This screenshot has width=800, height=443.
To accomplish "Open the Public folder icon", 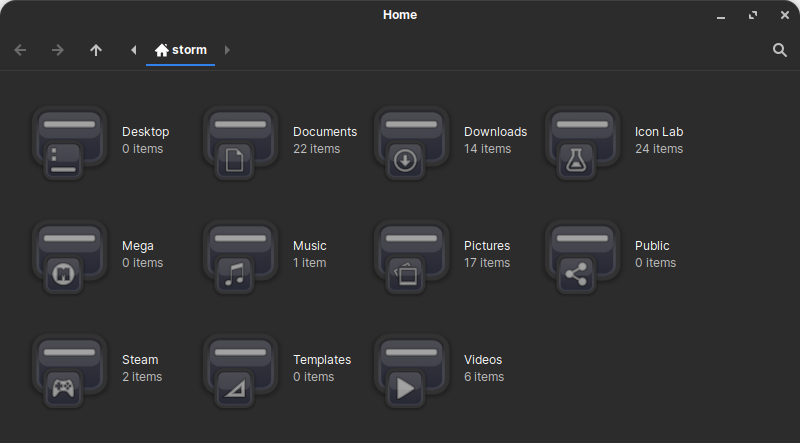I will point(583,257).
